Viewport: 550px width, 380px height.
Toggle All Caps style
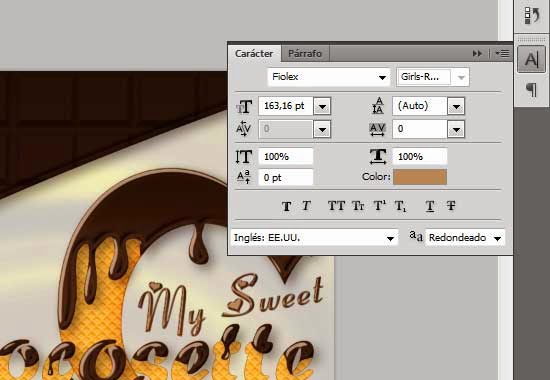click(x=336, y=206)
